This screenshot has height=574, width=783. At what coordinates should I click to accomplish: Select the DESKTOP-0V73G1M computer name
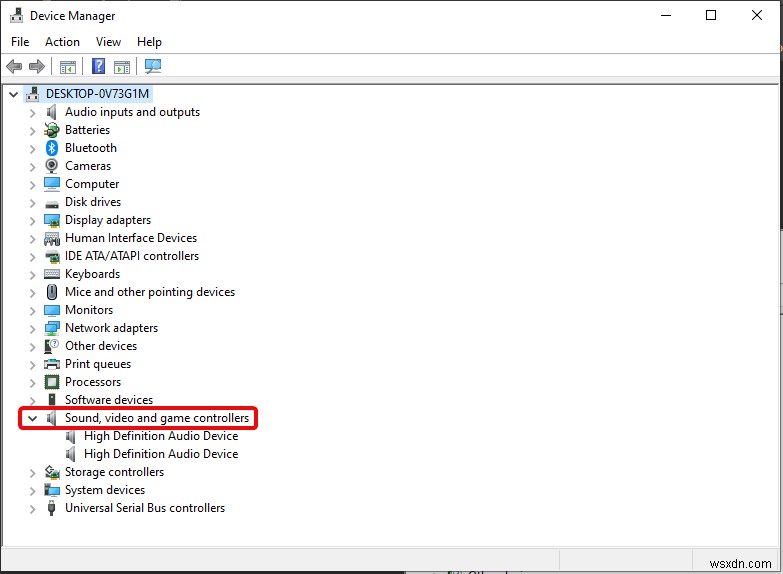click(97, 94)
